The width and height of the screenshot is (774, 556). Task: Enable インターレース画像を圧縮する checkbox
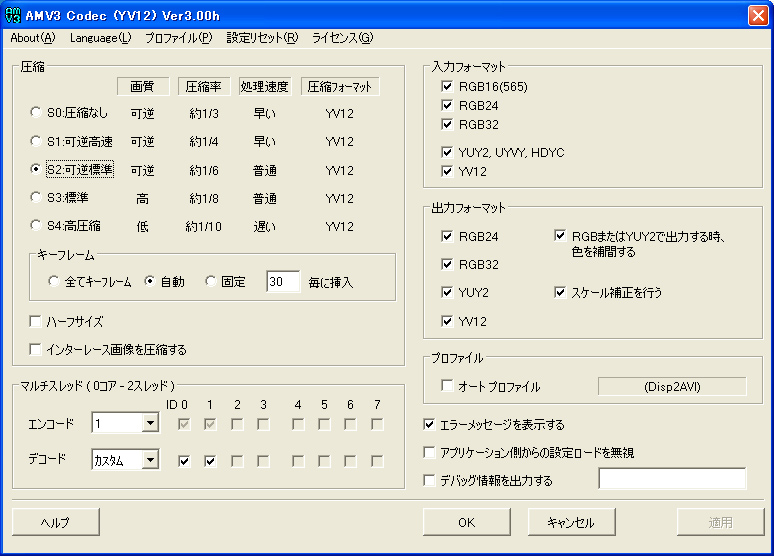coord(36,350)
